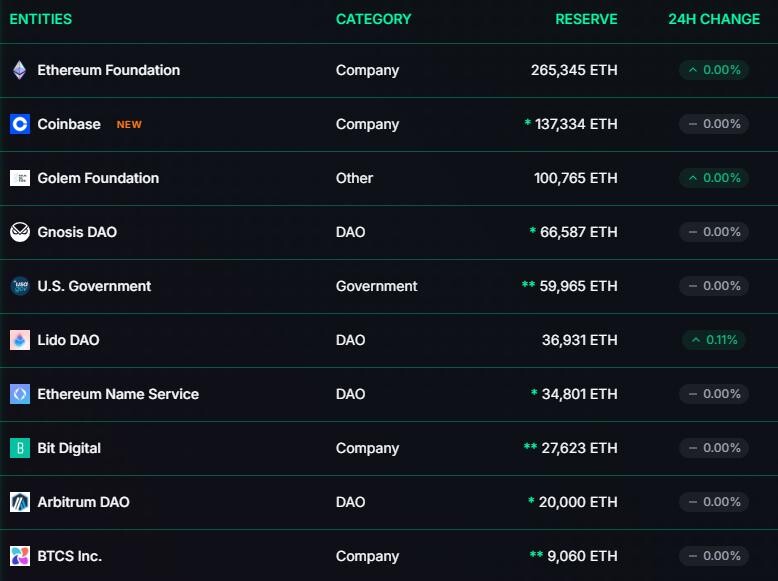Click the DAO category in Gnosis DAO row
This screenshot has height=581, width=778.
[x=350, y=232]
